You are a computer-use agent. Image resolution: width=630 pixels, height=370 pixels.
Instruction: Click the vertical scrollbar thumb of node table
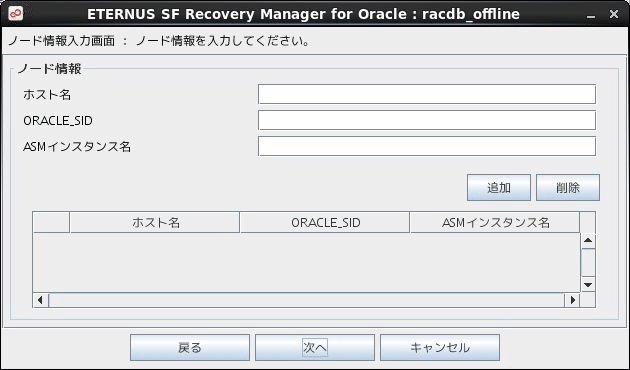point(588,262)
